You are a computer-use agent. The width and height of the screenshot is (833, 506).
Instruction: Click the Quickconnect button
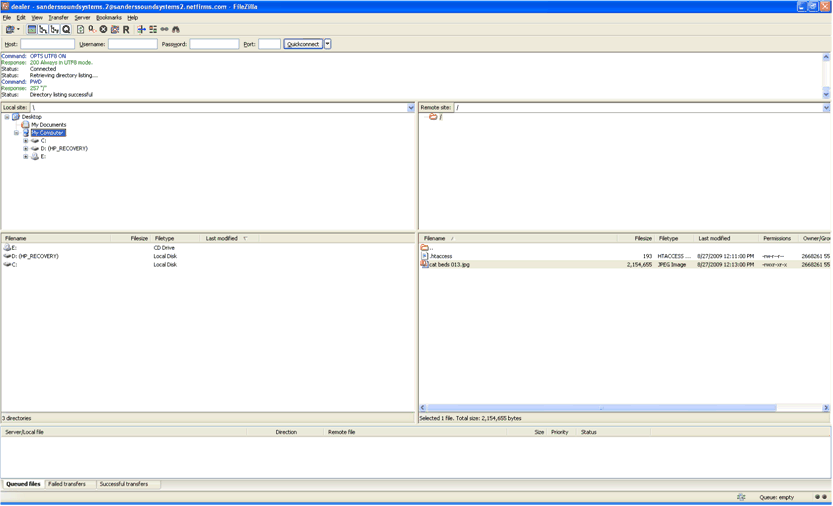point(303,44)
